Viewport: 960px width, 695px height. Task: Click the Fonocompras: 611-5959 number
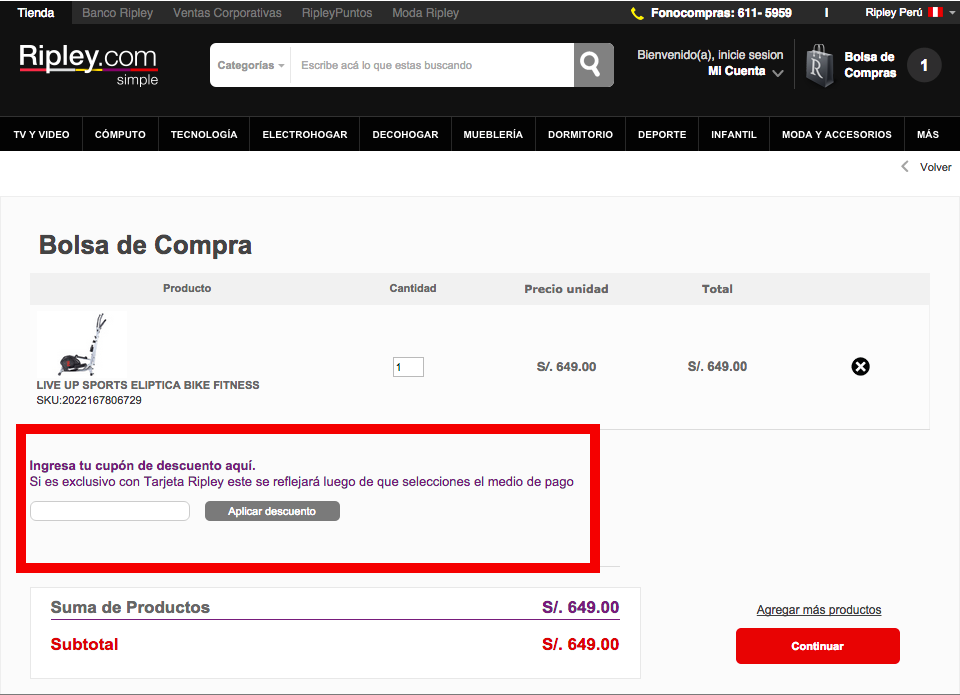721,13
